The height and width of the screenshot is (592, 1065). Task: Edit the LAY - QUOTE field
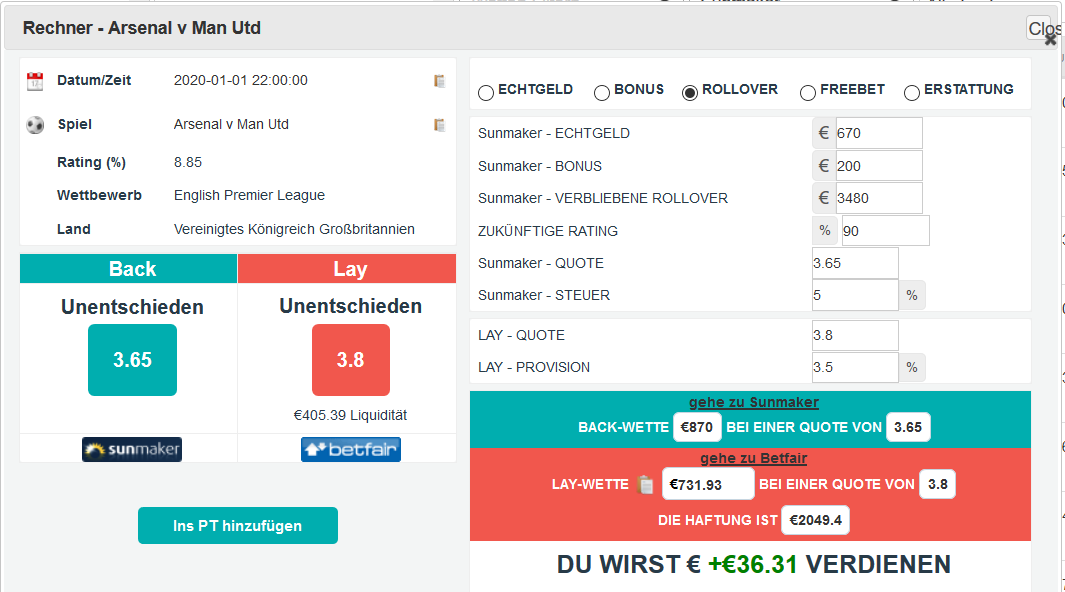[x=855, y=335]
